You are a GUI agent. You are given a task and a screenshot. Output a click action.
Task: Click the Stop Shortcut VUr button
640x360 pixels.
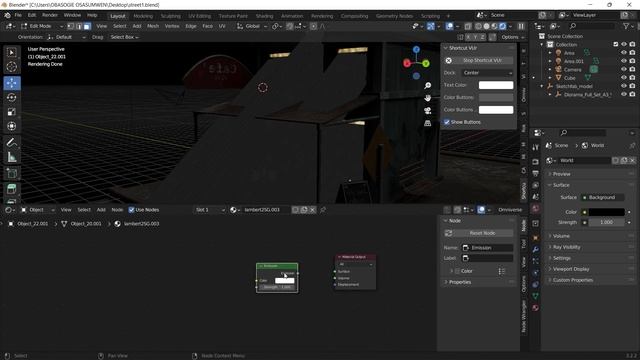click(478, 60)
